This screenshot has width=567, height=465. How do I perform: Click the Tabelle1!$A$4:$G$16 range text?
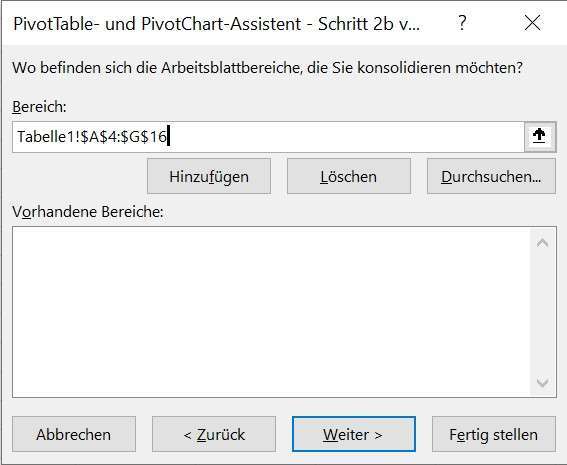point(92,137)
